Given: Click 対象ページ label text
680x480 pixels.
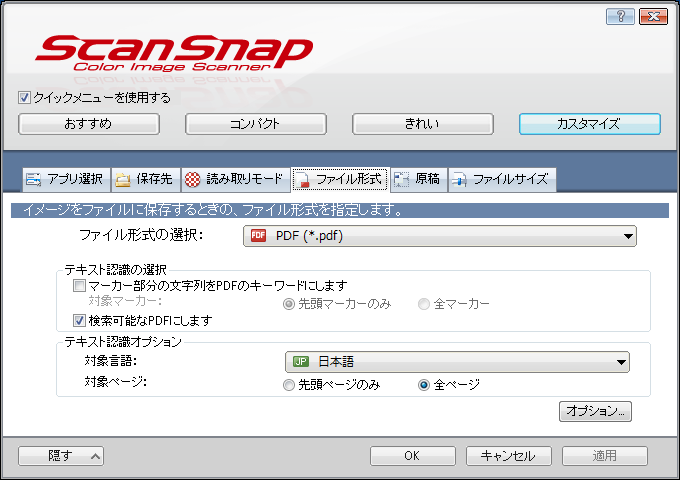Looking at the screenshot, I should pos(115,382).
